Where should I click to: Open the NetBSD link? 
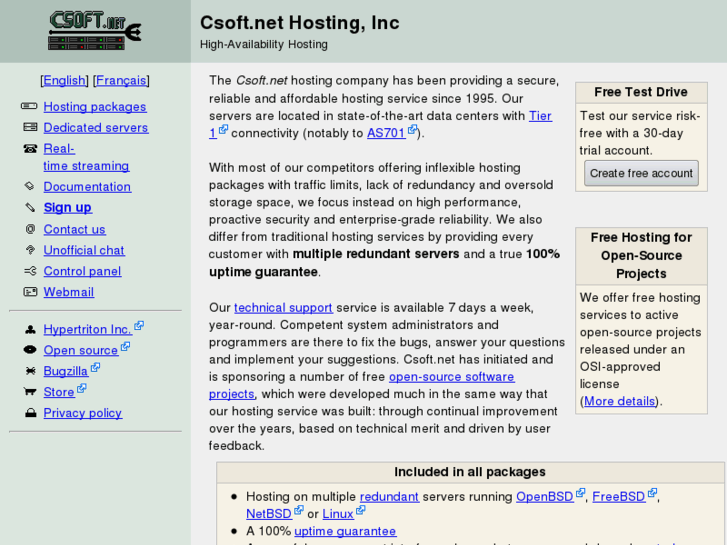click(x=269, y=514)
